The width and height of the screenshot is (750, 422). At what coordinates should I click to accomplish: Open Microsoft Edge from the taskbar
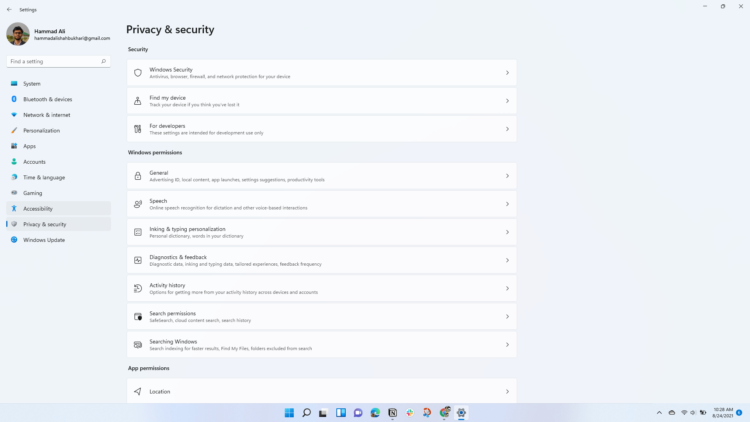tap(375, 412)
